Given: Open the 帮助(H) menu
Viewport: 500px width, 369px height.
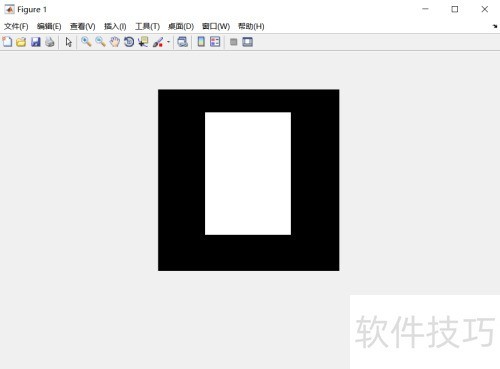Looking at the screenshot, I should (x=251, y=26).
